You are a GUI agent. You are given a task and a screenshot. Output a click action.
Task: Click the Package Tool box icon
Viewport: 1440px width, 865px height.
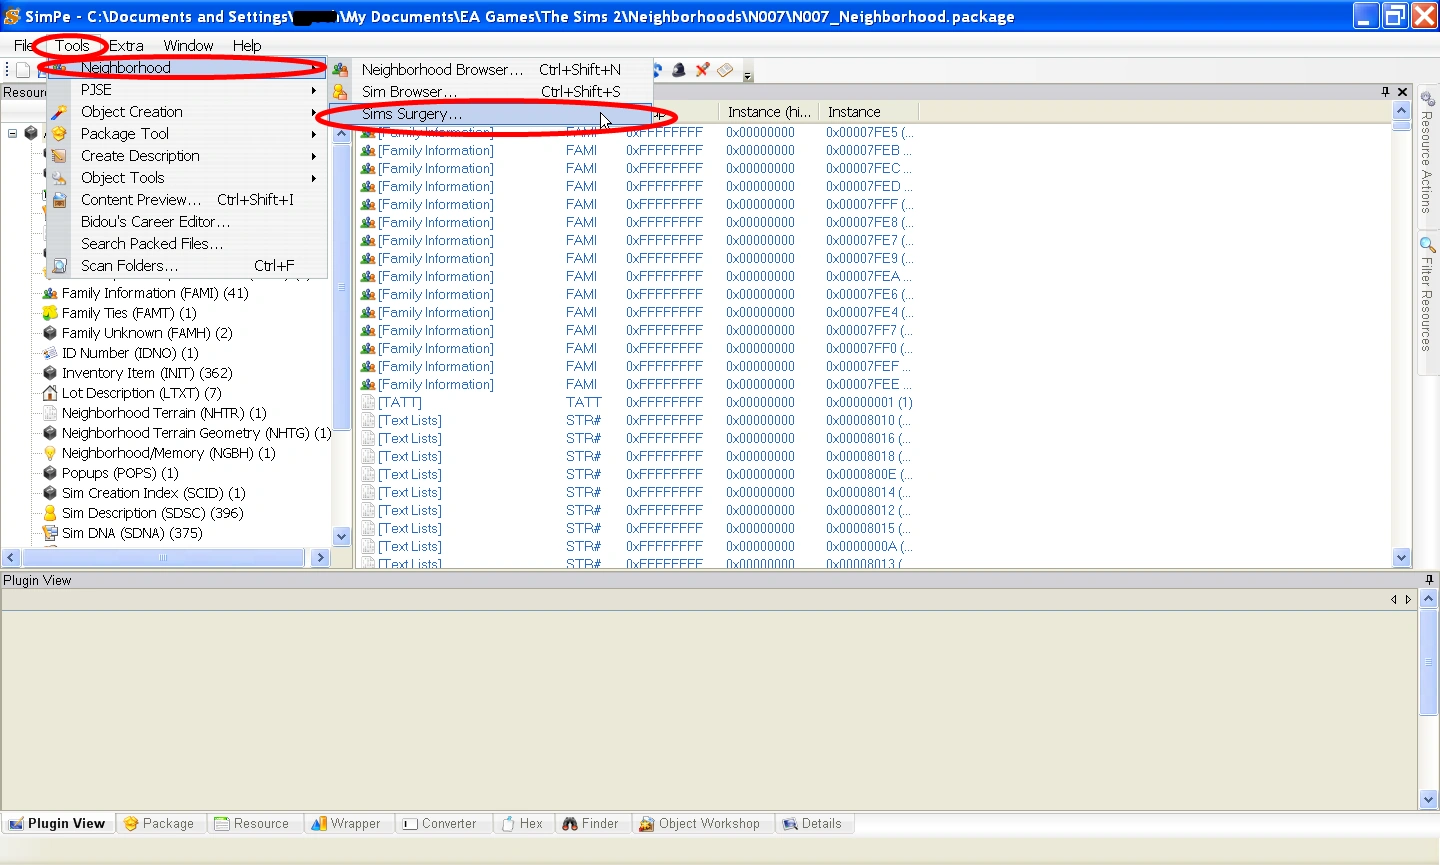click(x=59, y=134)
